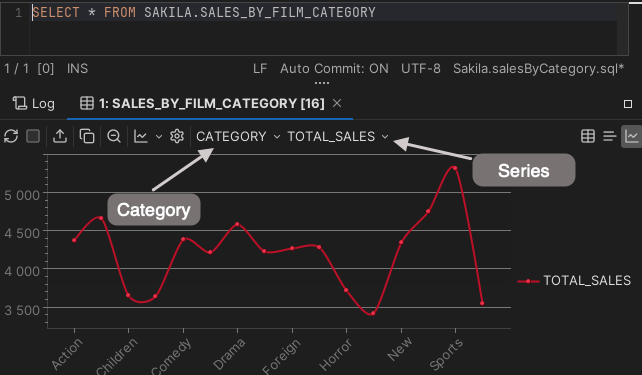642x375 pixels.
Task: Click the Horror axis label
Action: click(335, 355)
